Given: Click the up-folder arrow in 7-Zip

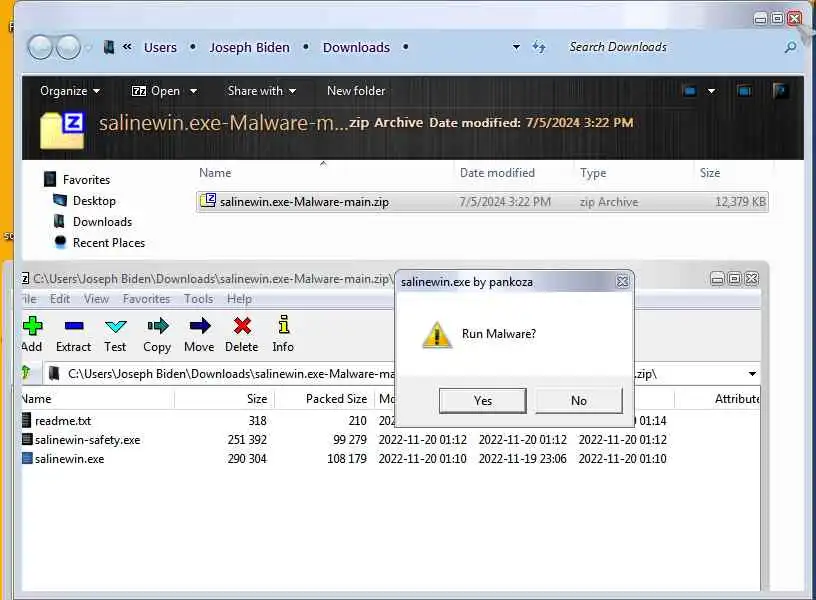Looking at the screenshot, I should point(26,373).
